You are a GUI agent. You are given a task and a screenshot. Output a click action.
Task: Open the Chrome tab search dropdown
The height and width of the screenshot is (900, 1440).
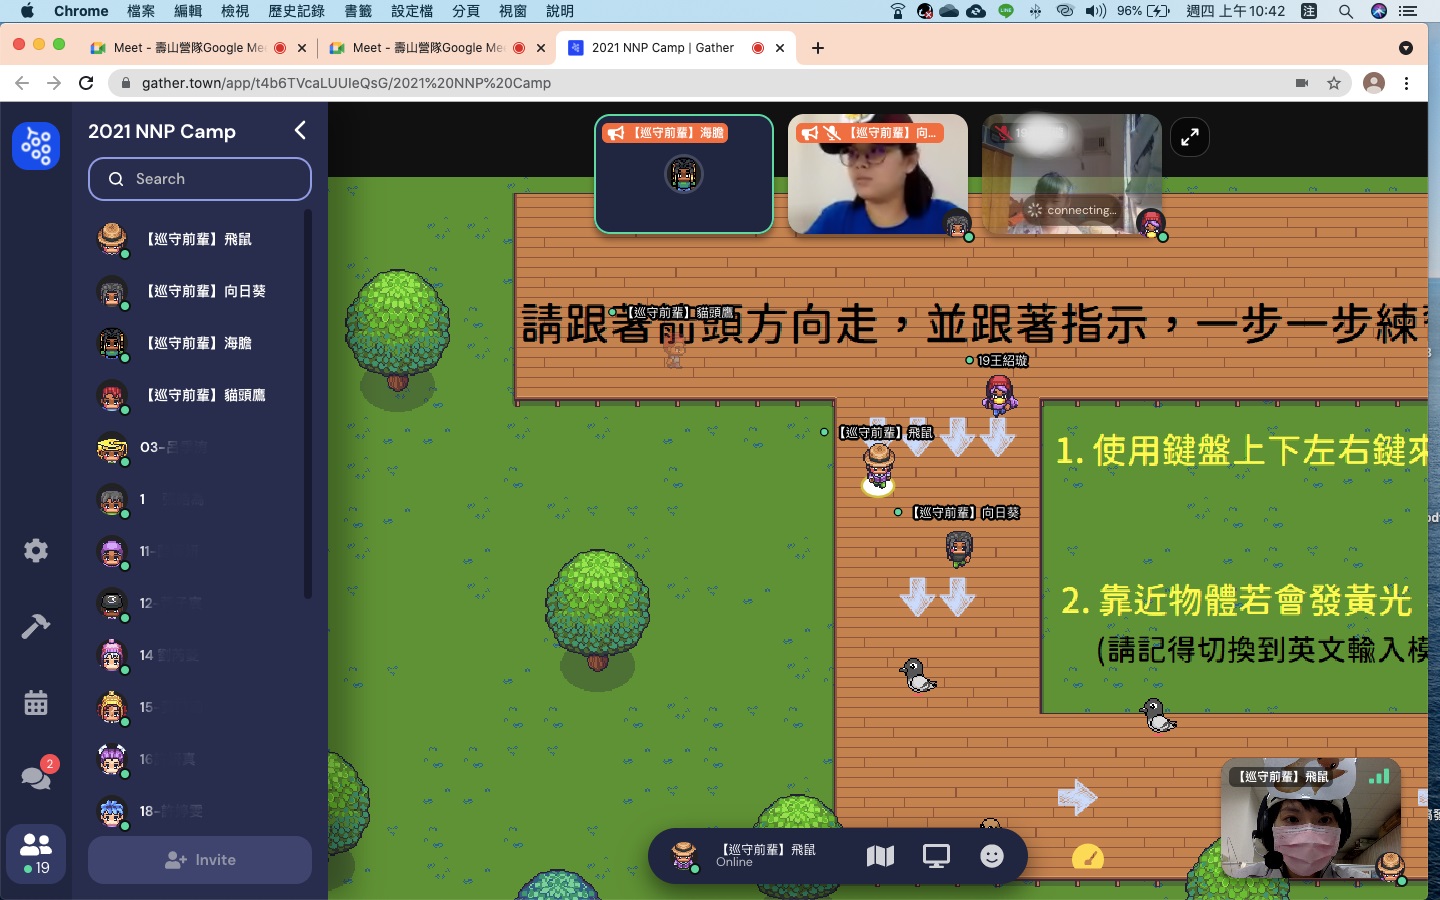point(1406,48)
